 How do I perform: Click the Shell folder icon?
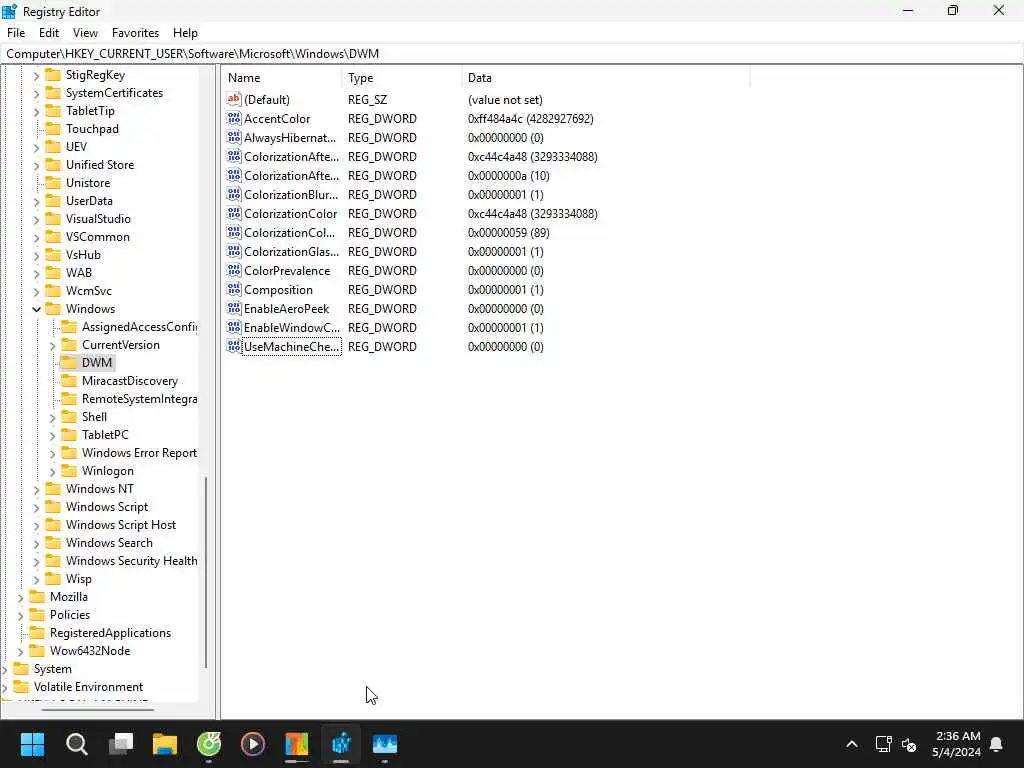pyautogui.click(x=69, y=417)
